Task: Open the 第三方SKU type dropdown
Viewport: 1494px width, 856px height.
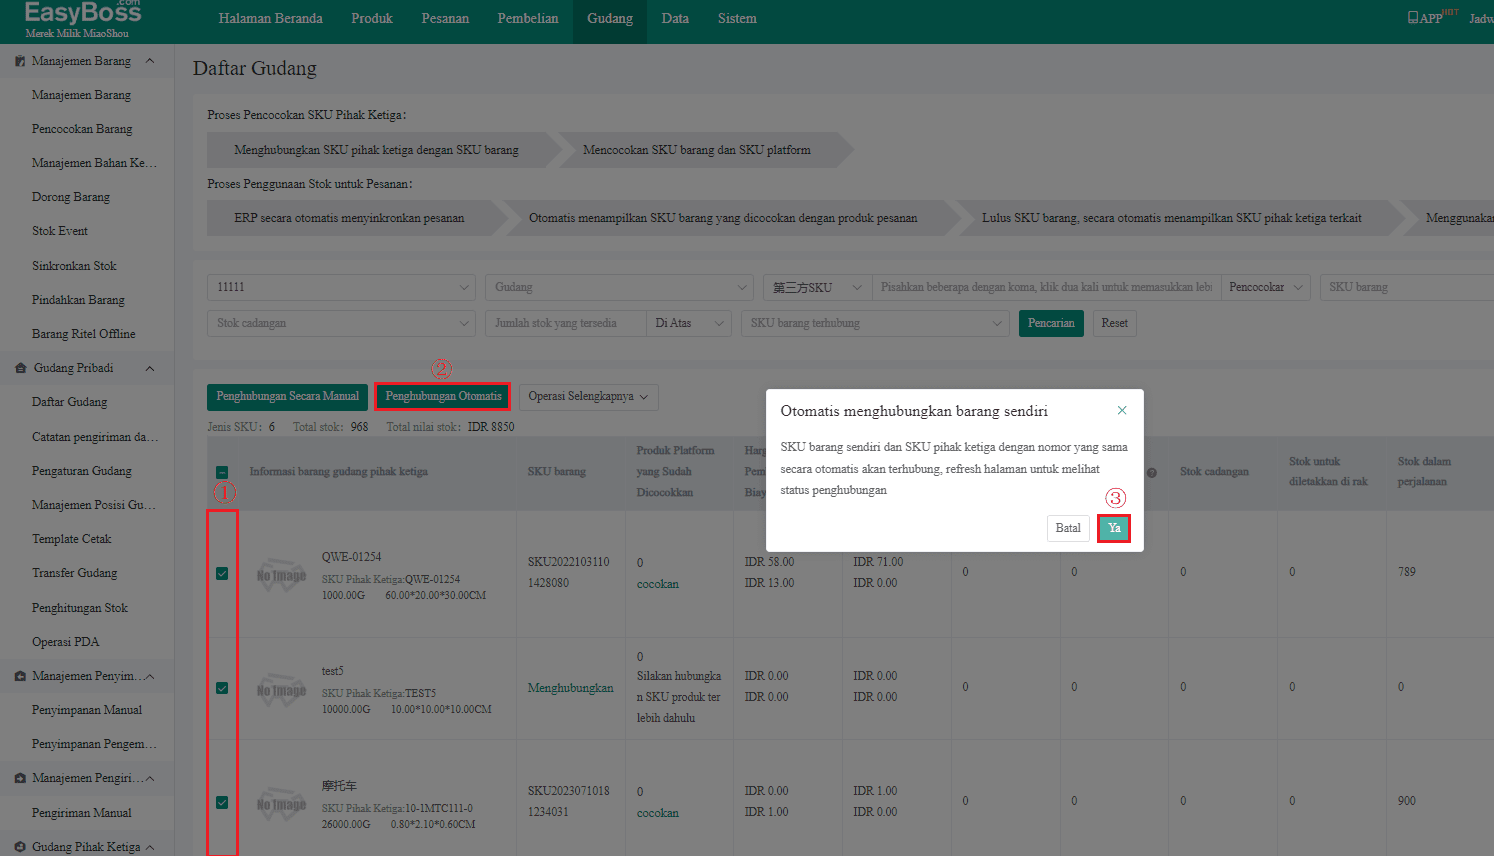Action: coord(817,287)
